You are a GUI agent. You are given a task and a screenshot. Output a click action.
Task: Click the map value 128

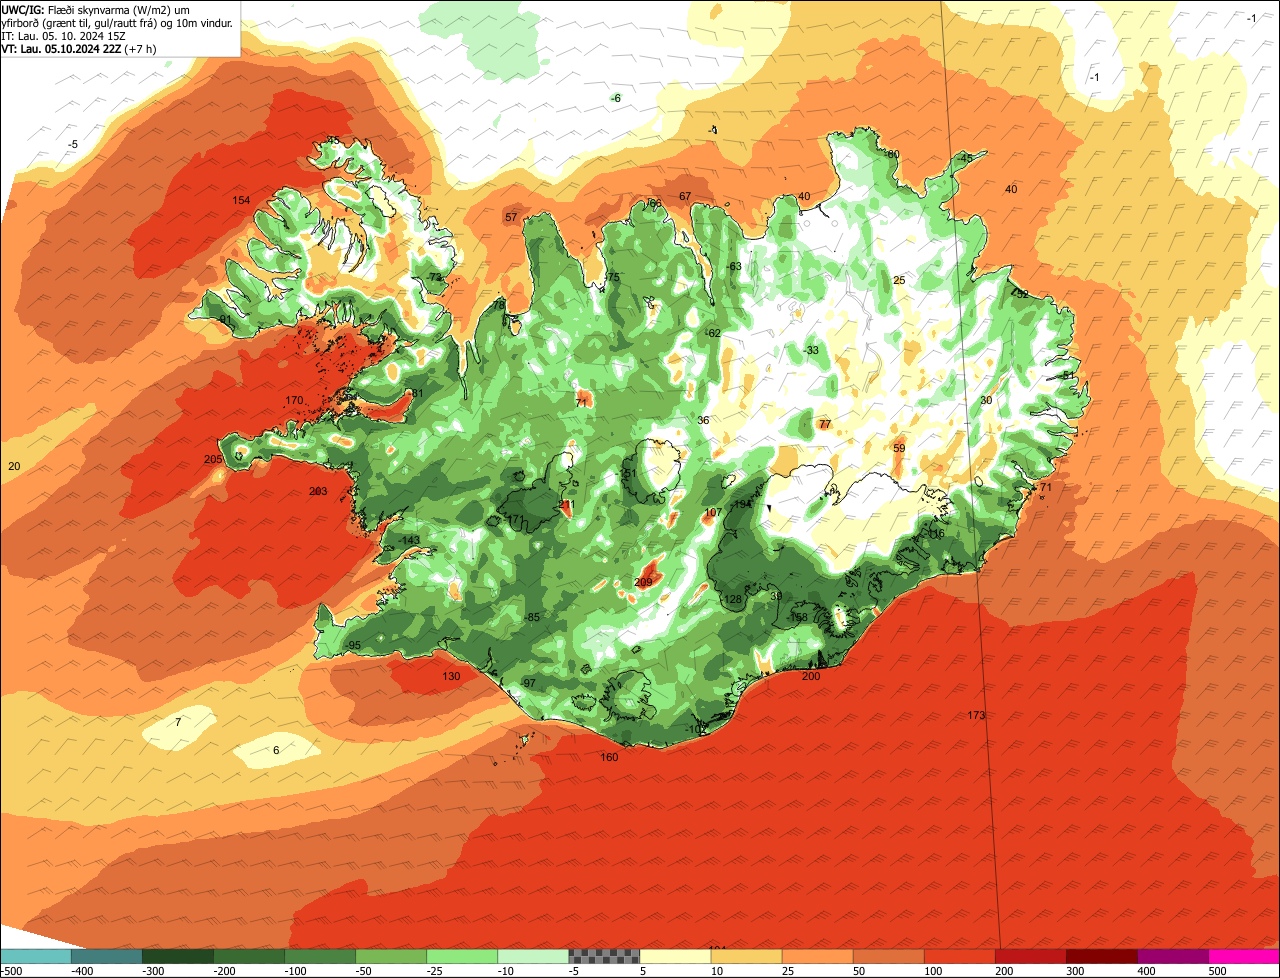tap(733, 600)
